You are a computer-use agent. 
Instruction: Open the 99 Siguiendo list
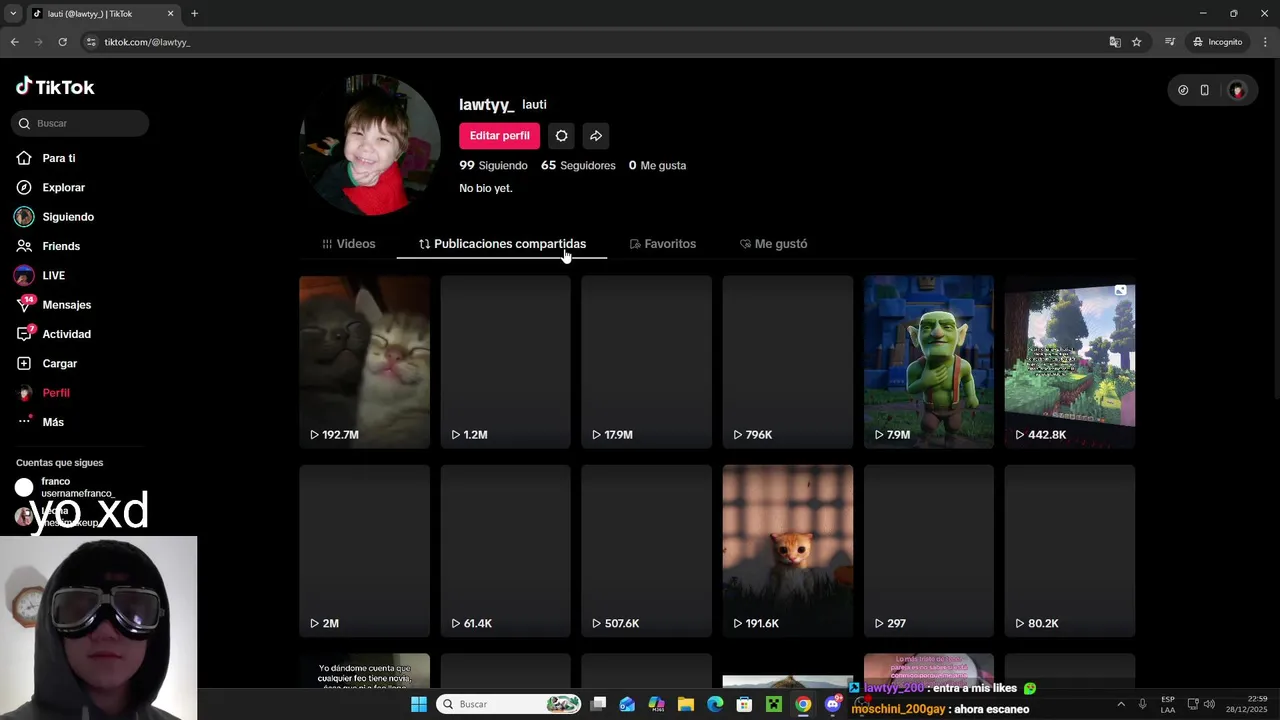click(x=493, y=165)
